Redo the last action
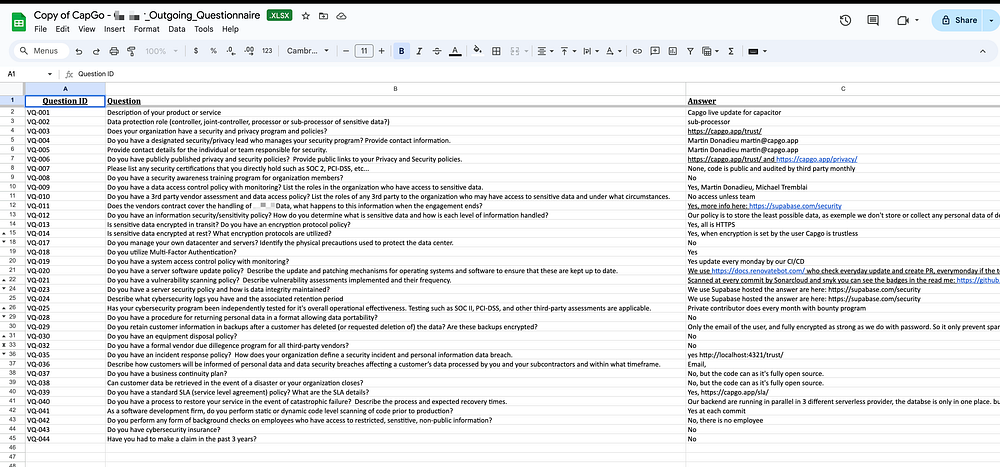 pos(96,51)
